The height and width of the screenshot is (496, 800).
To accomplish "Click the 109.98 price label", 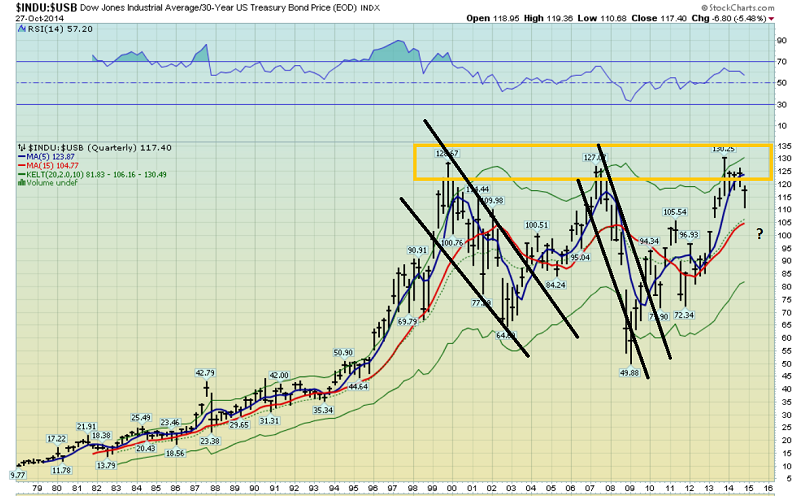I will tap(492, 201).
